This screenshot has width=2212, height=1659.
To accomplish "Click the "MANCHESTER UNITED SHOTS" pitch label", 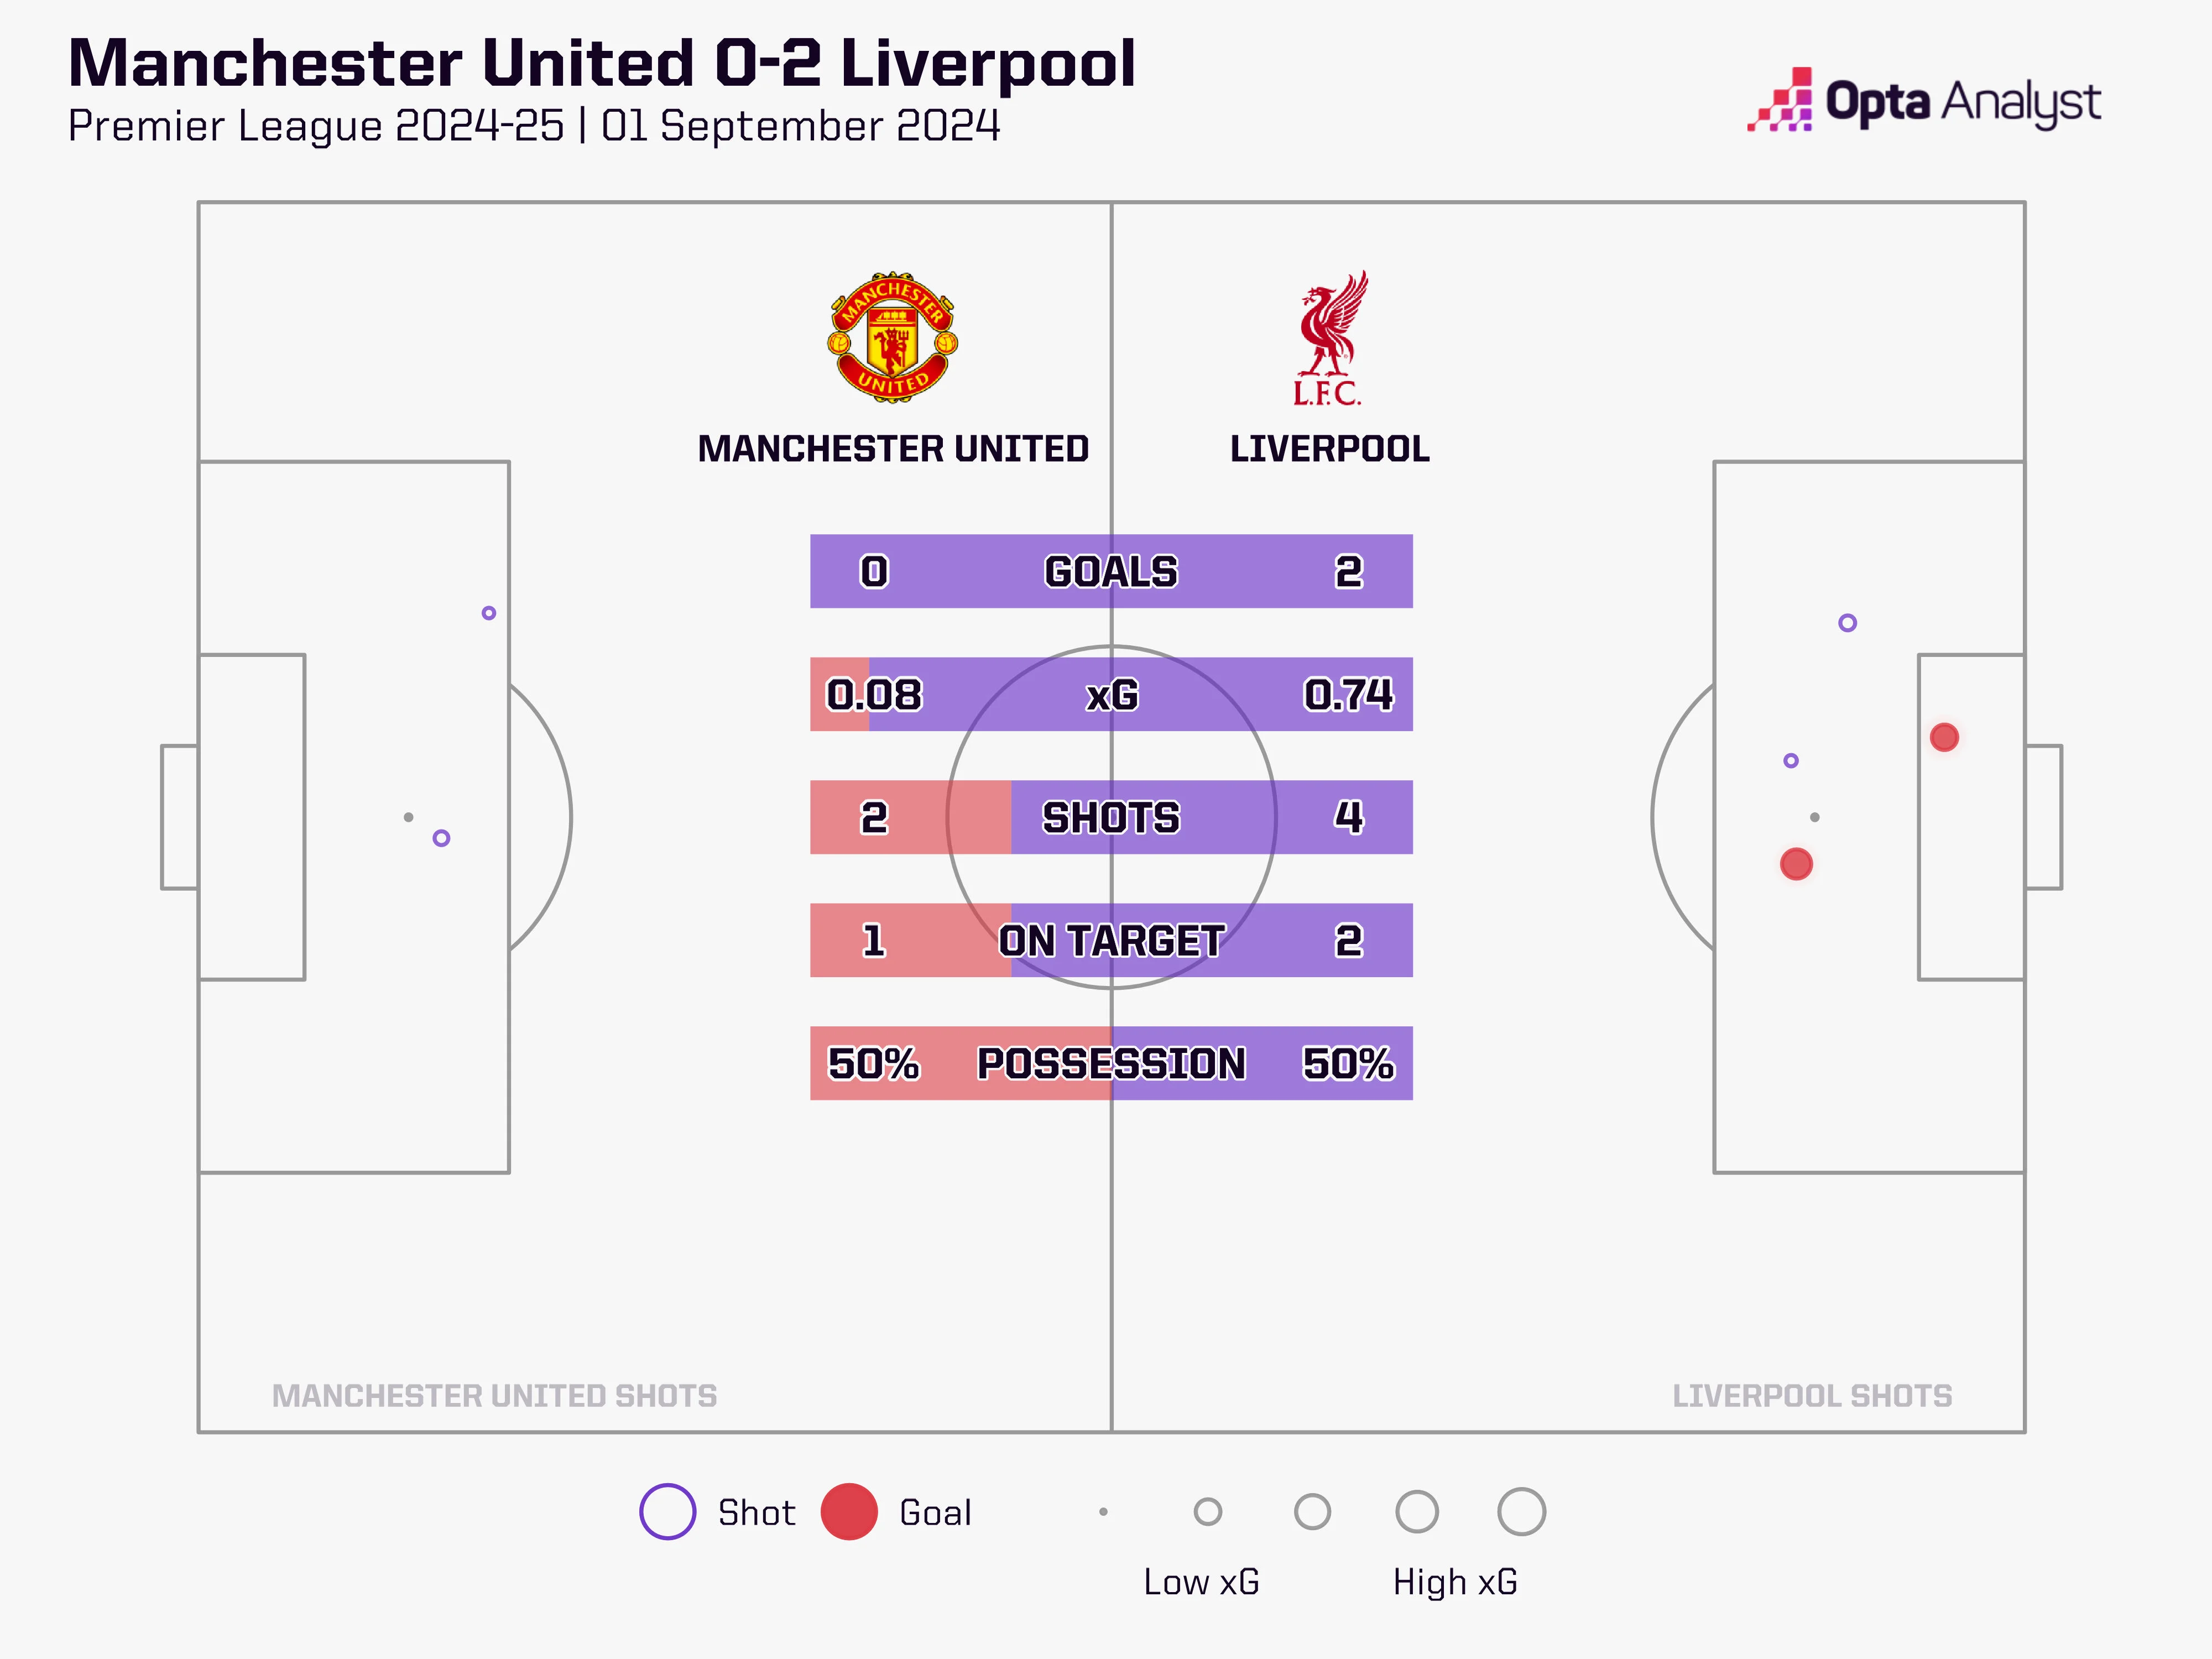I will click(x=494, y=1396).
